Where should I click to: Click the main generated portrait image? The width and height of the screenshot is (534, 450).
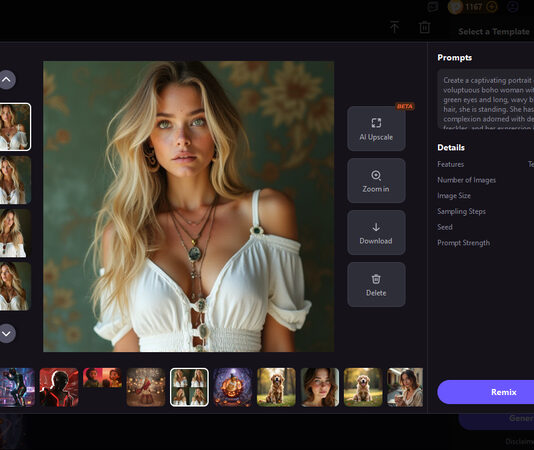coord(189,206)
